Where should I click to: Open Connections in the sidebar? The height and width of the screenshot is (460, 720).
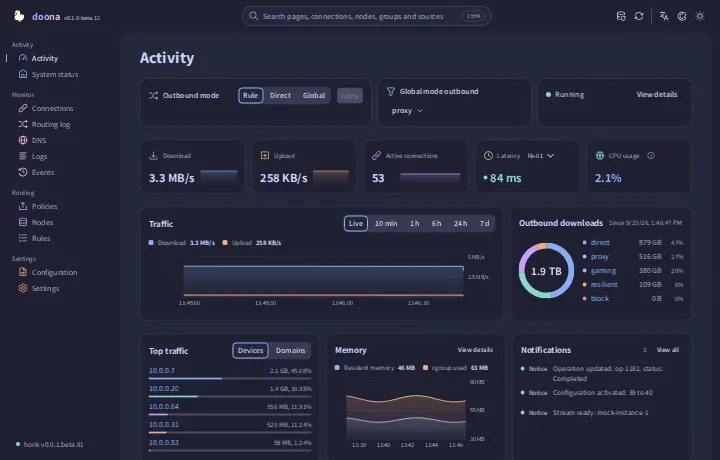(x=52, y=108)
